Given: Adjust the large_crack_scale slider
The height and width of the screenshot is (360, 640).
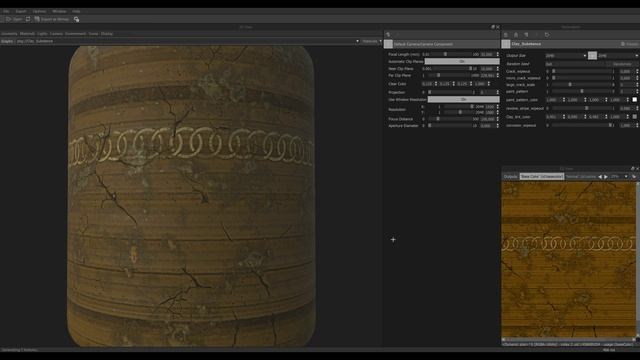Looking at the screenshot, I should [581, 85].
